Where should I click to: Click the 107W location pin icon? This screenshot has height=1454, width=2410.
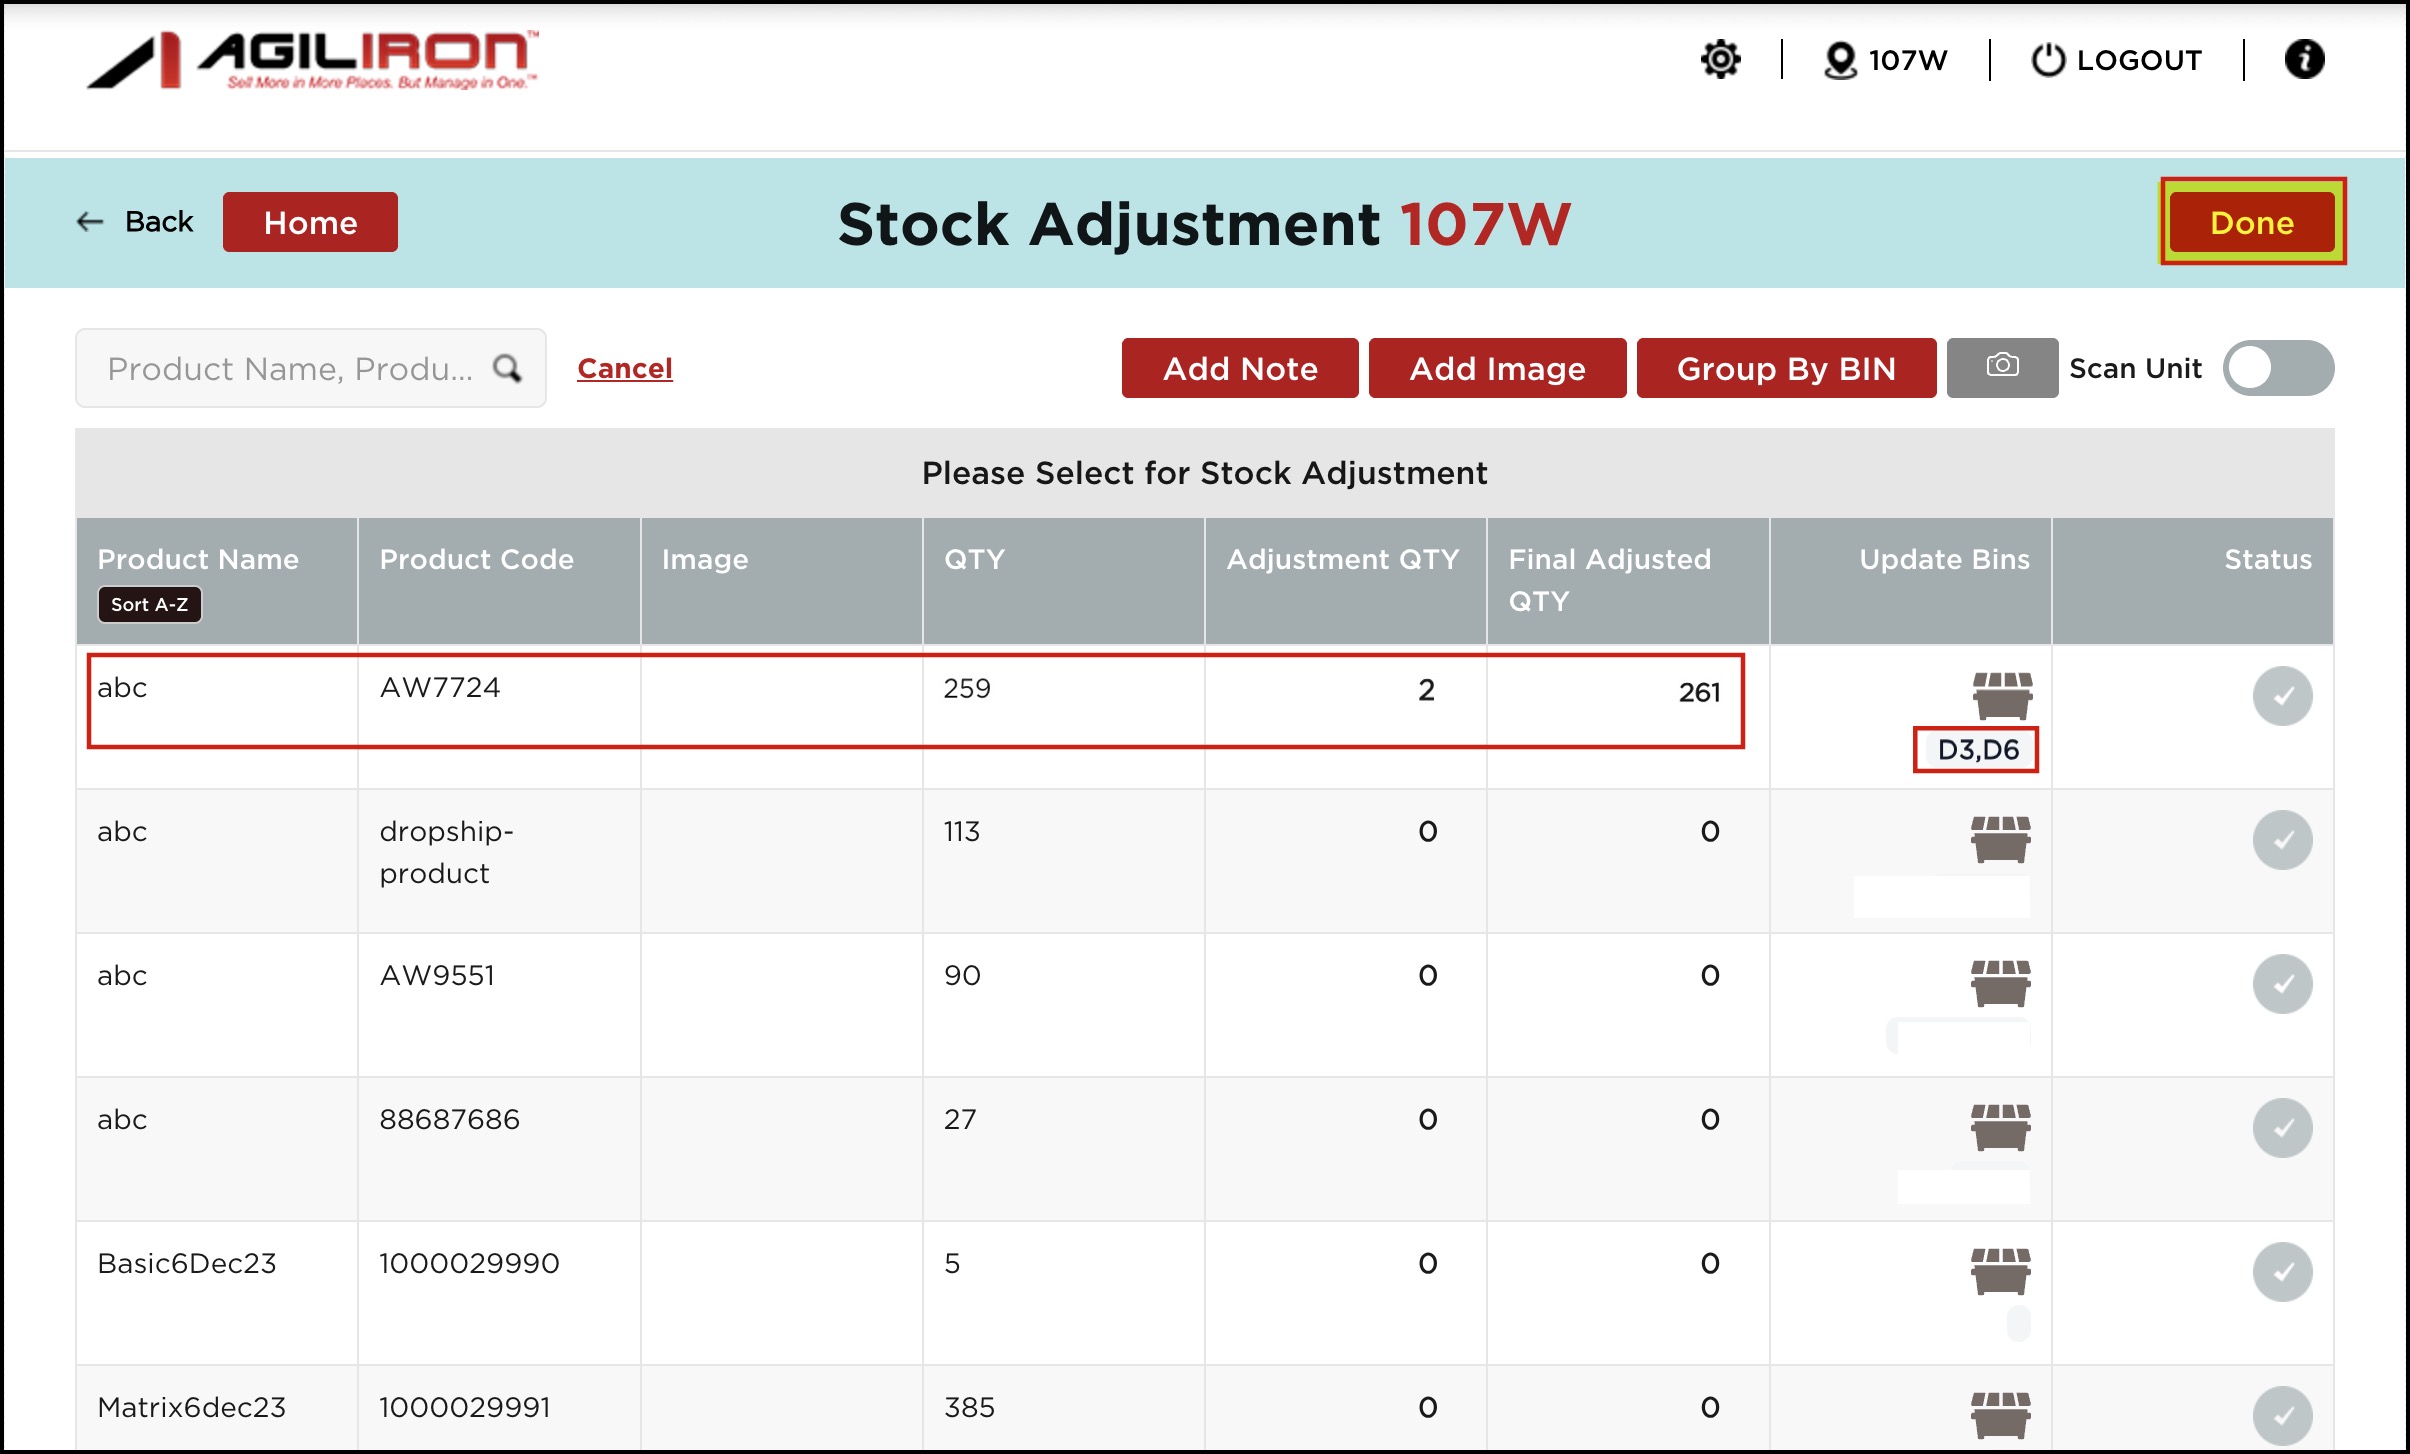click(x=1839, y=60)
